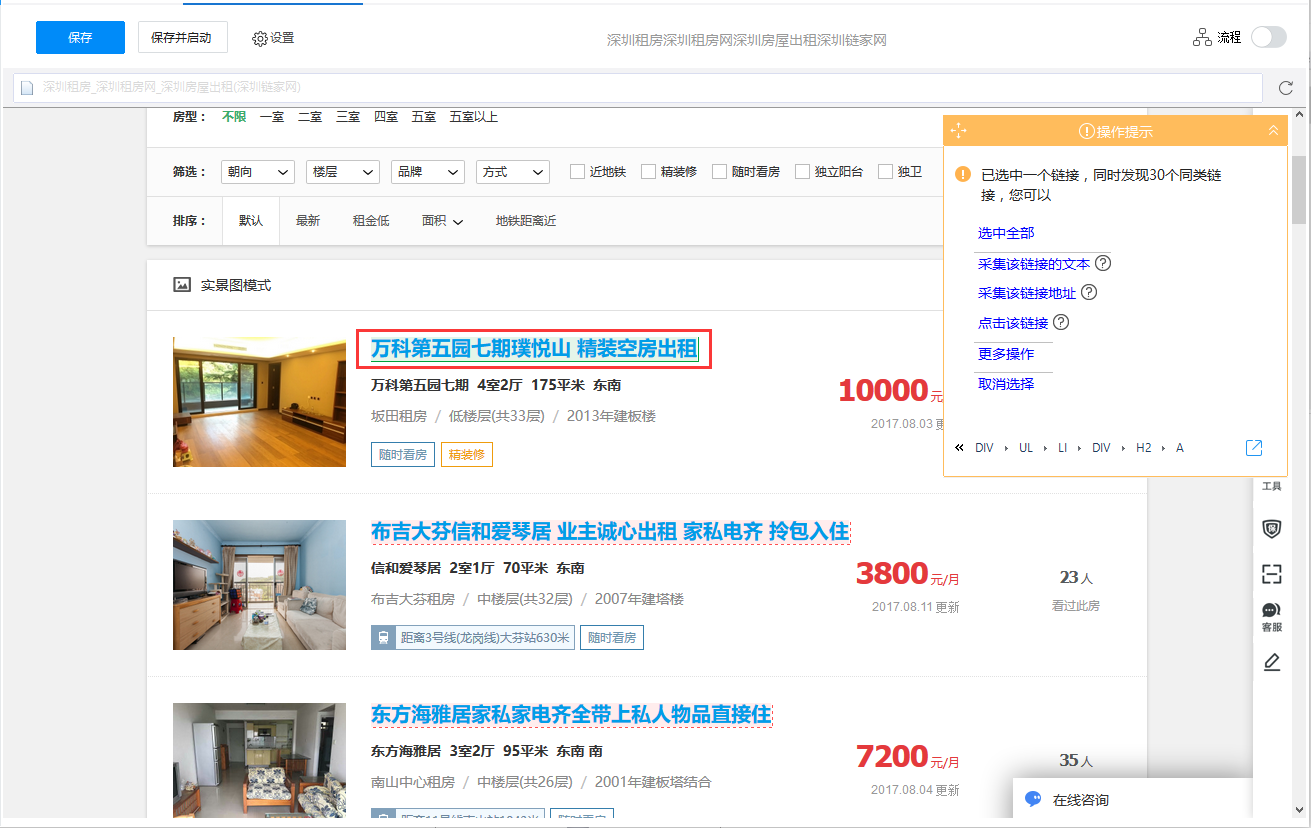
Task: Click the 坂田租房 area link
Action: point(399,416)
